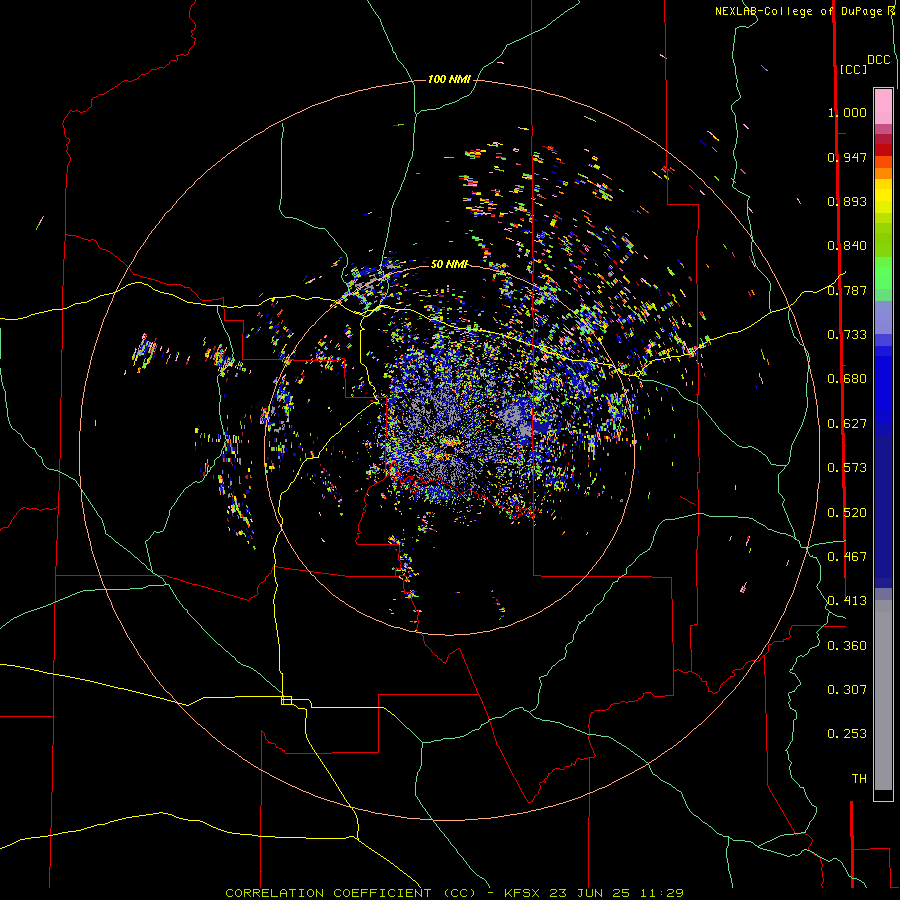This screenshot has width=900, height=900.
Task: Click the small yellow square marker on the highway
Action: point(286,700)
